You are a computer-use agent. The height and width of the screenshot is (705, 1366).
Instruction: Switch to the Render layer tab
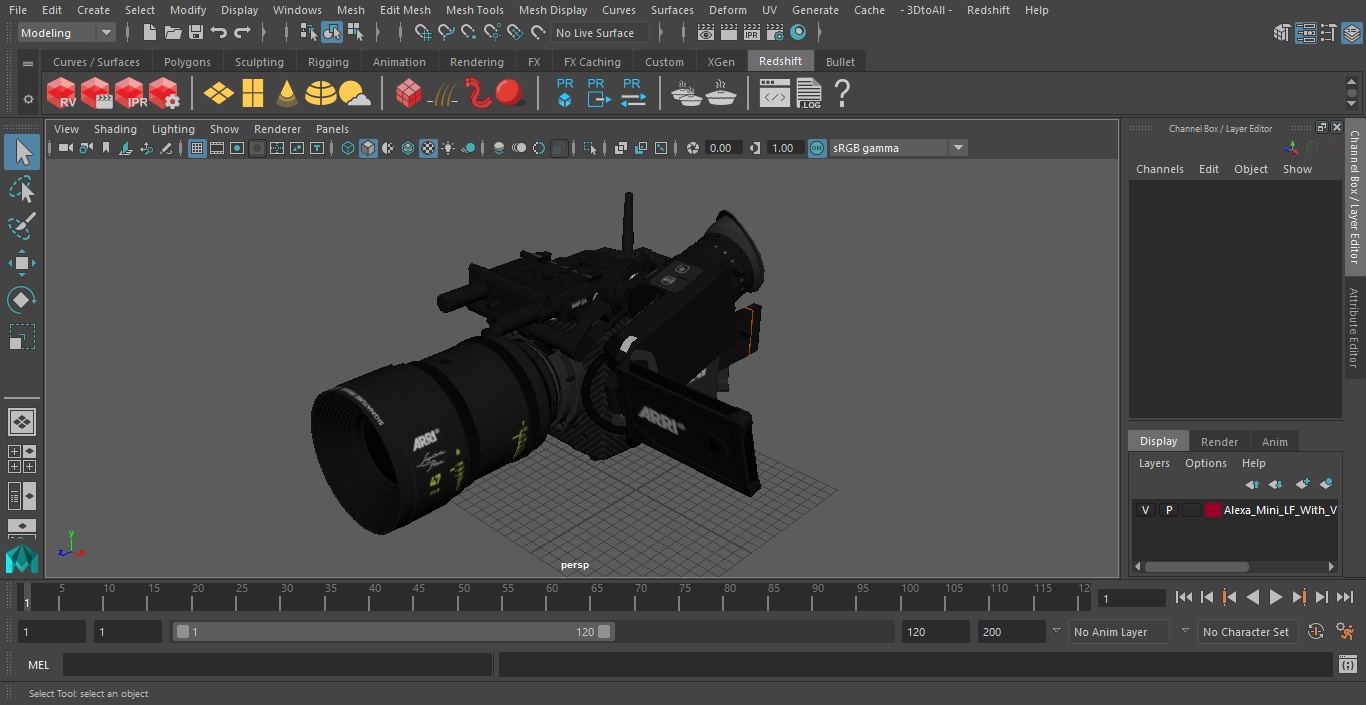click(1219, 442)
